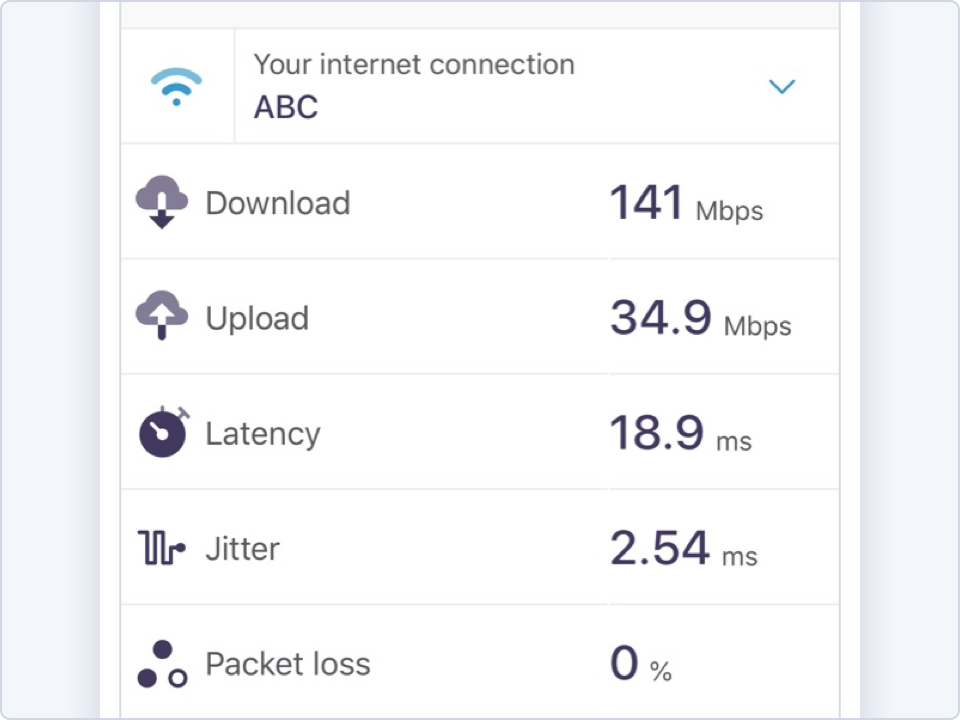Image resolution: width=960 pixels, height=720 pixels.
Task: Click the 'Your internet connection' heading
Action: (414, 65)
